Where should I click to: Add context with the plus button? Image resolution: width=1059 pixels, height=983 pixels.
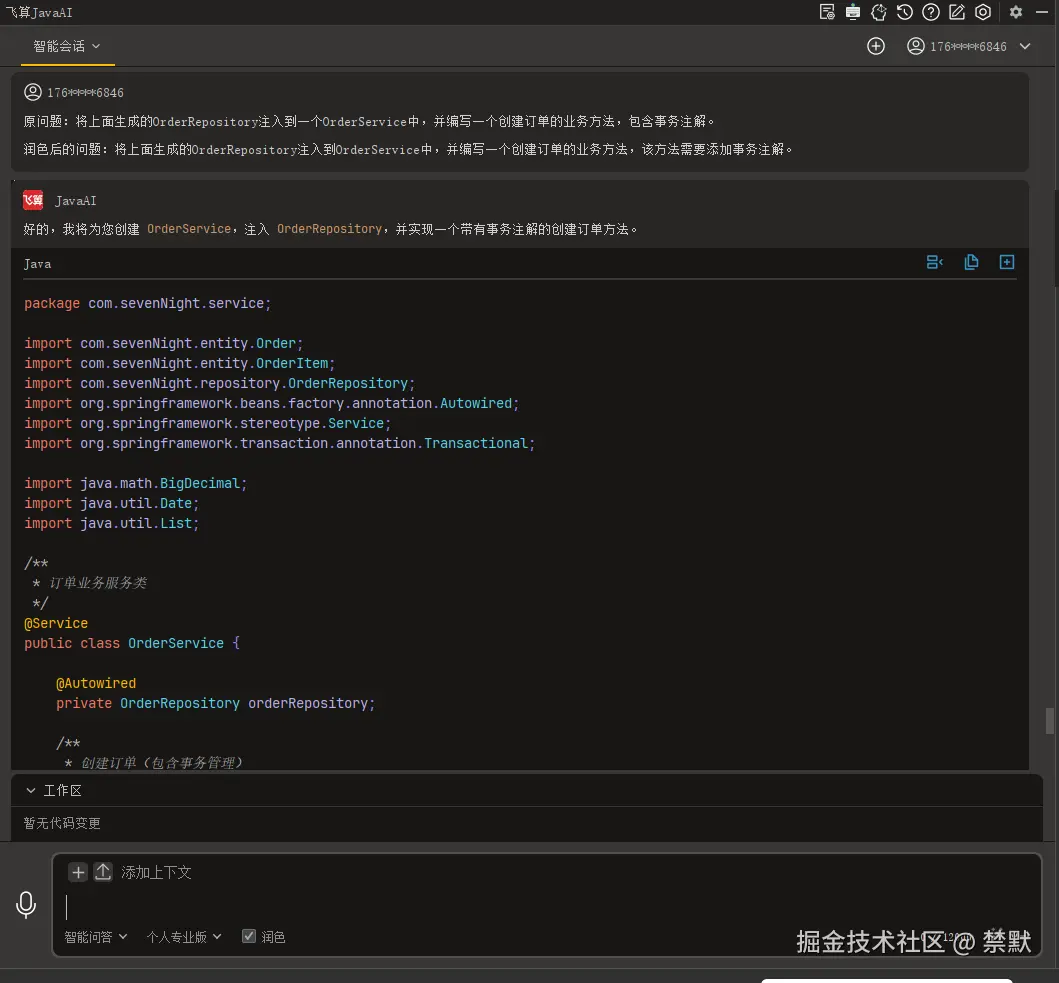78,872
